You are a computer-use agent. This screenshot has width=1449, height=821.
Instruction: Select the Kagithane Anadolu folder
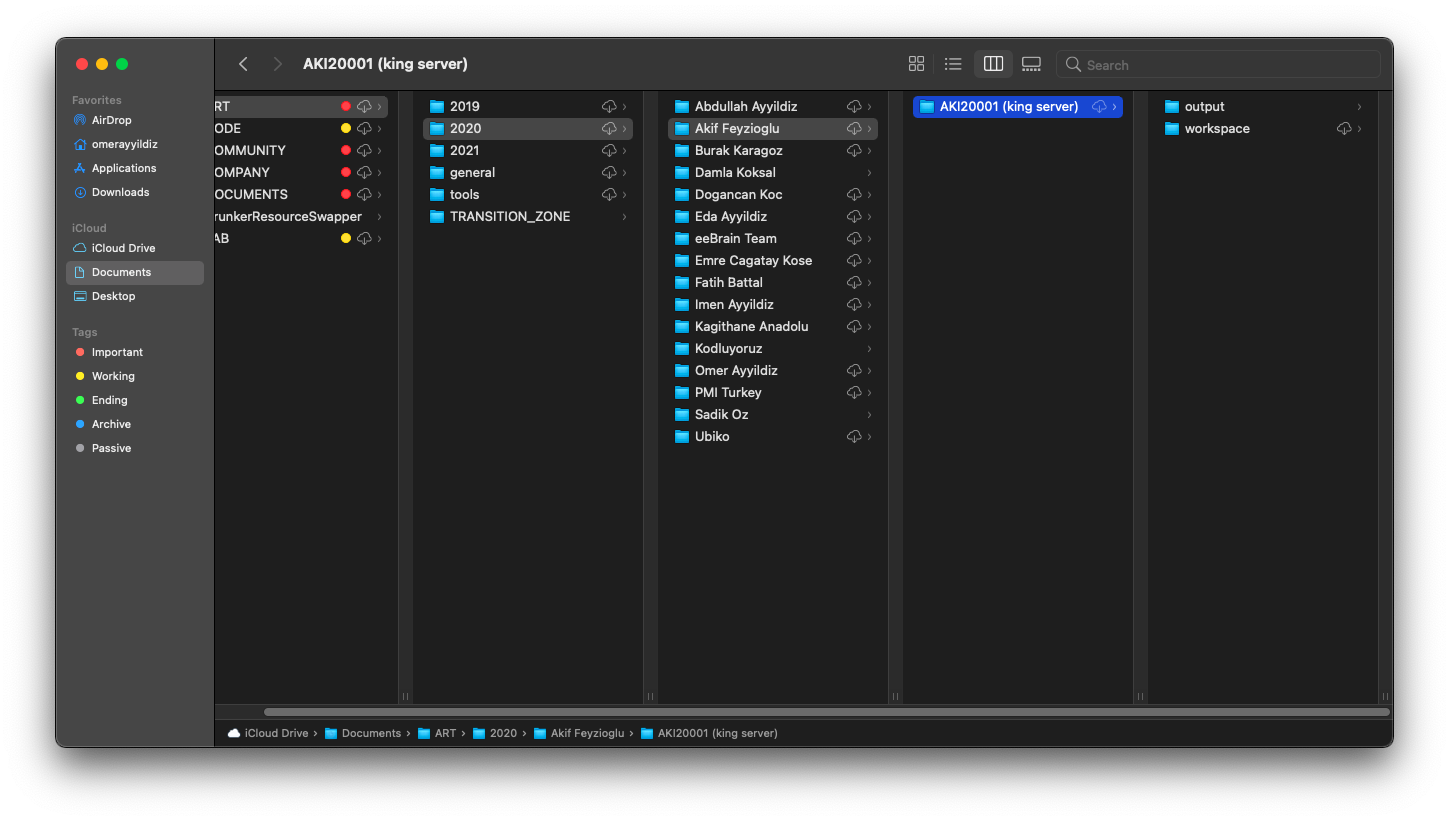pyautogui.click(x=773, y=326)
